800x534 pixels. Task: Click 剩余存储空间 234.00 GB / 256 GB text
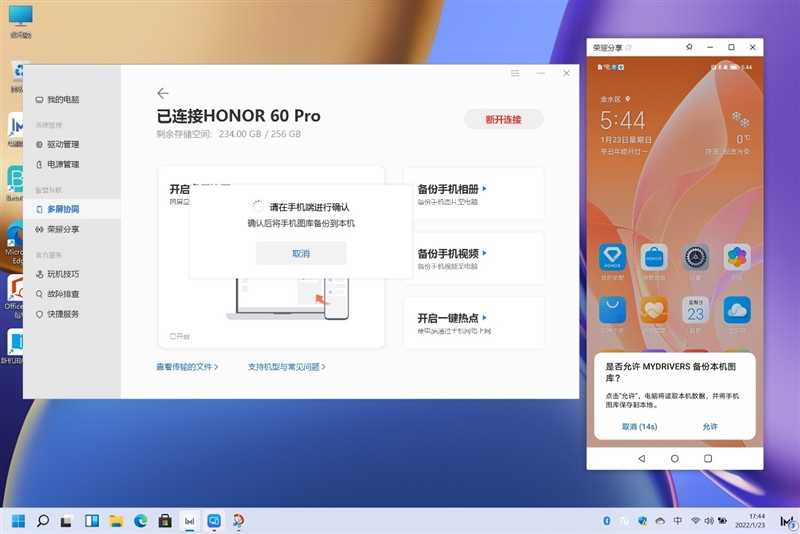(229, 134)
